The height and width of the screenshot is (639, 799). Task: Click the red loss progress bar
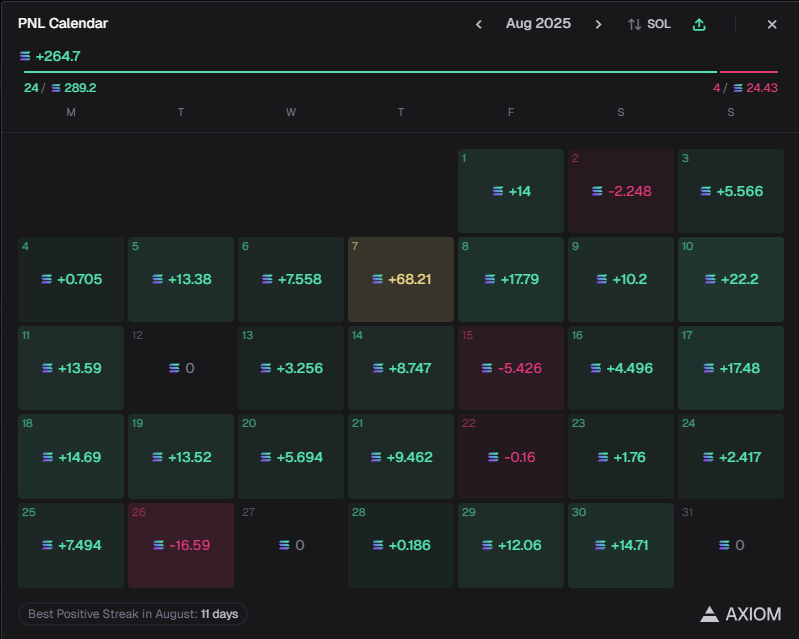point(748,72)
